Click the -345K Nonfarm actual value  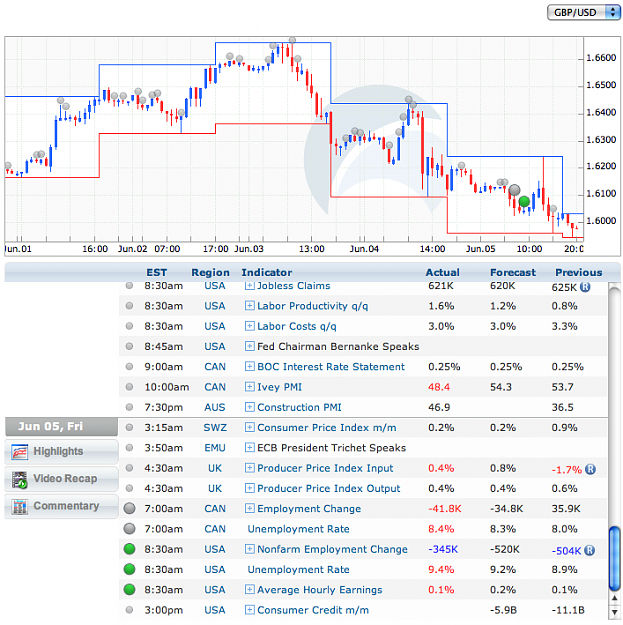pos(443,549)
